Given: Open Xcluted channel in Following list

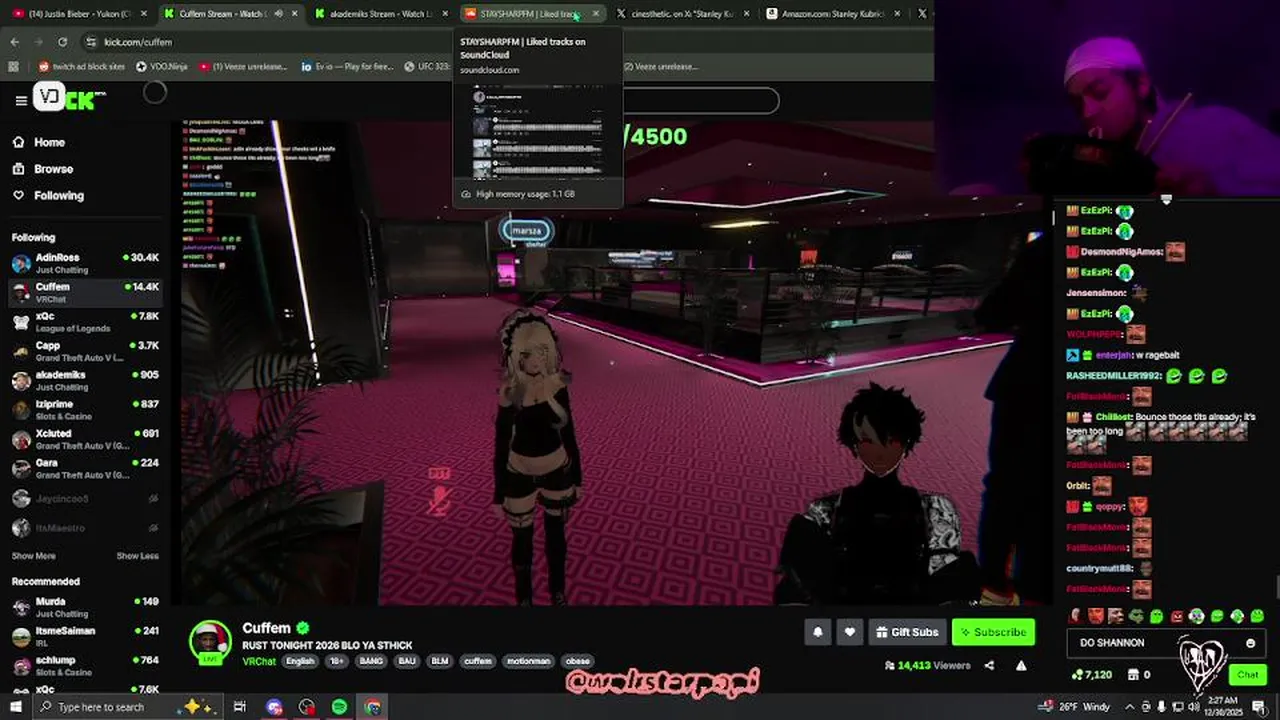Looking at the screenshot, I should [85, 439].
